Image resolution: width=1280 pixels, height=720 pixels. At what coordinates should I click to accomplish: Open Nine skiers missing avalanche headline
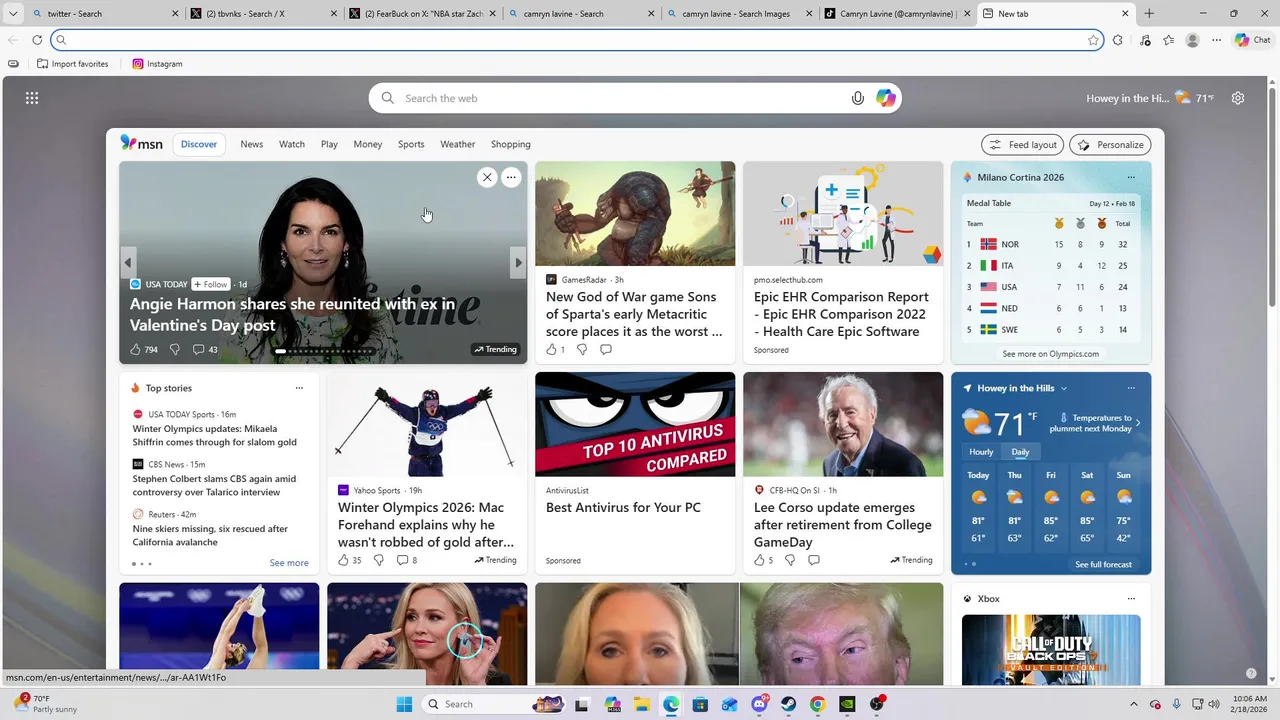[210, 535]
